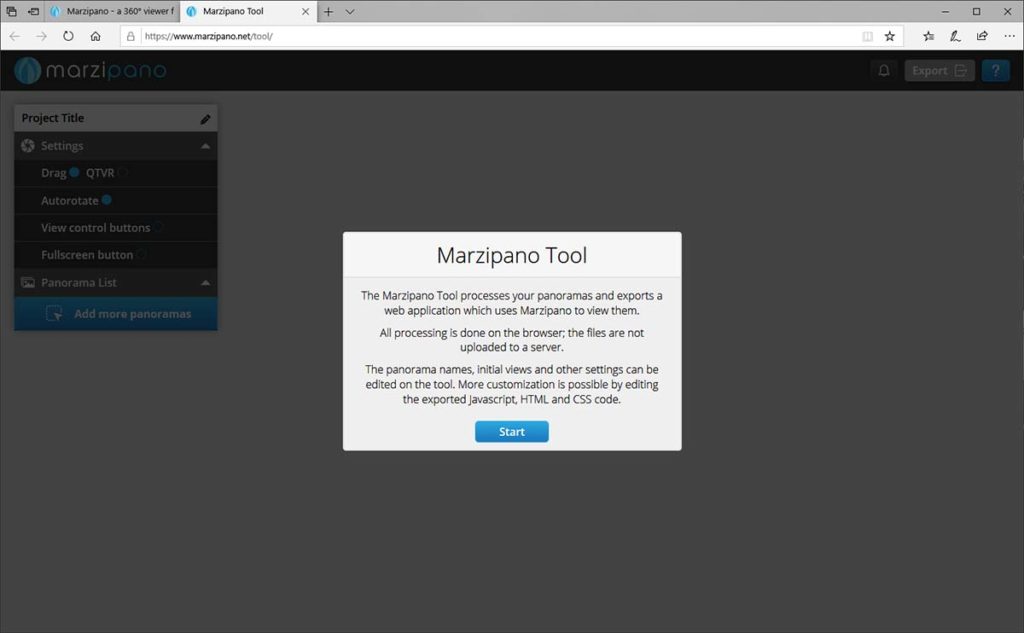This screenshot has width=1024, height=633.
Task: Go forward in browser history
Action: coord(42,36)
